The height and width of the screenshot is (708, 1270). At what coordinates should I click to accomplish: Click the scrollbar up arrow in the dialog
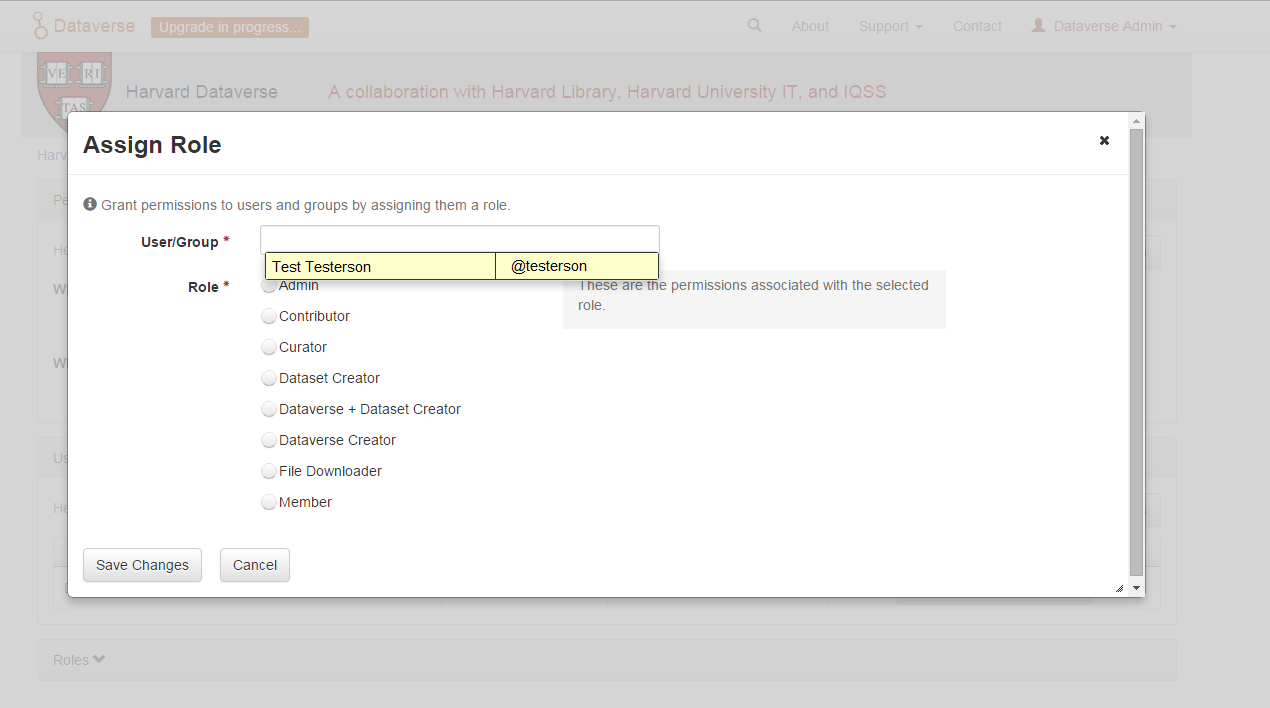pyautogui.click(x=1135, y=119)
